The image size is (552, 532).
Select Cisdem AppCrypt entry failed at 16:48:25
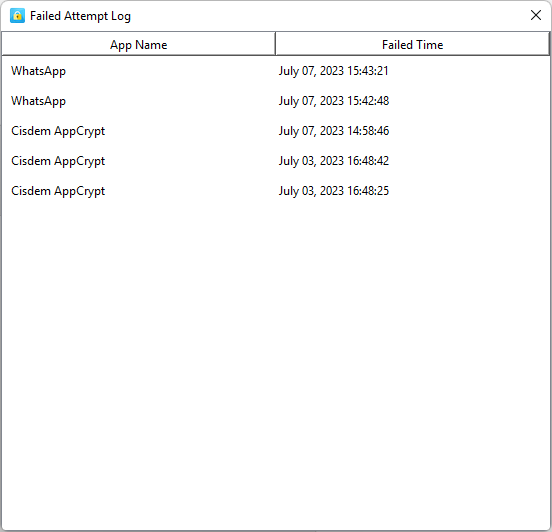click(276, 190)
